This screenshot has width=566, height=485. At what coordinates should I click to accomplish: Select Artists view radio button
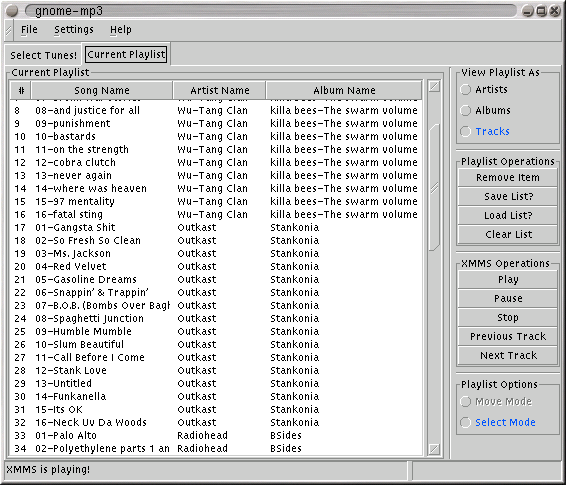465,89
